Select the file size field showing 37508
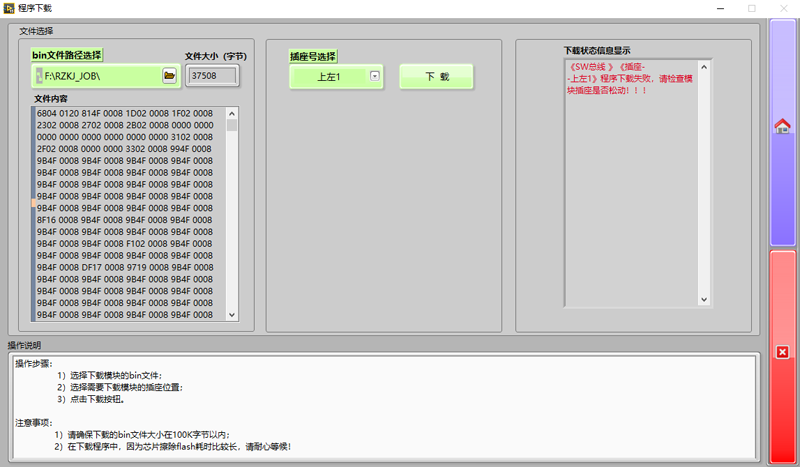The image size is (800, 467). point(211,75)
